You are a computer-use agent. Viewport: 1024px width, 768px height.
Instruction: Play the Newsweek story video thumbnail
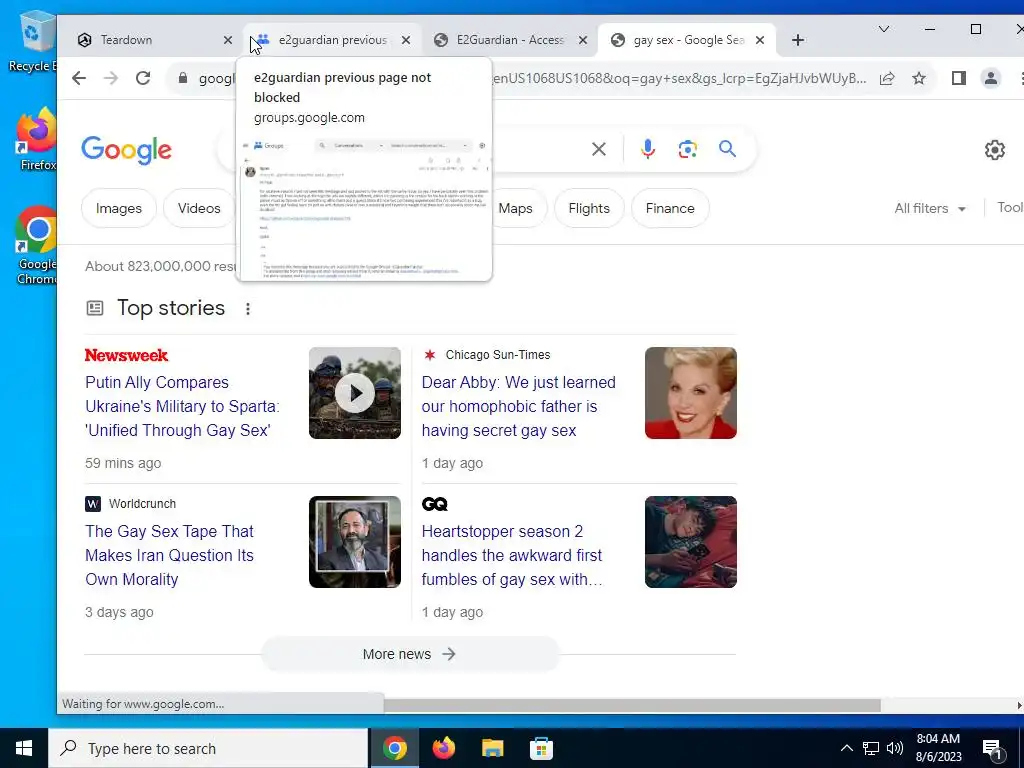(355, 393)
